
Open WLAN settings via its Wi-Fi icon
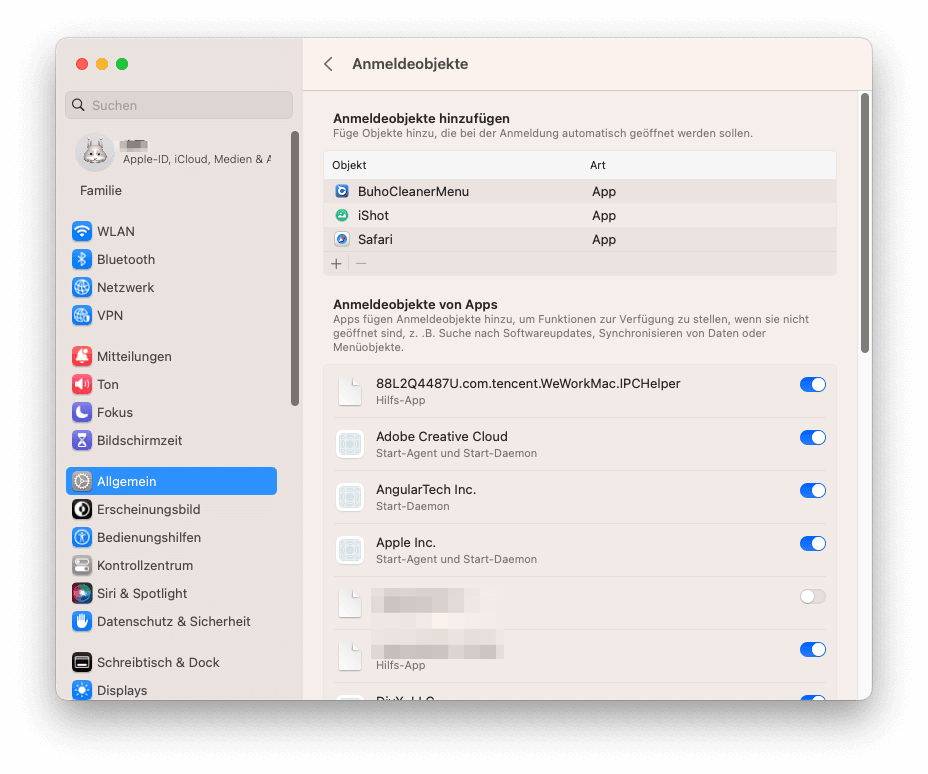click(x=82, y=231)
